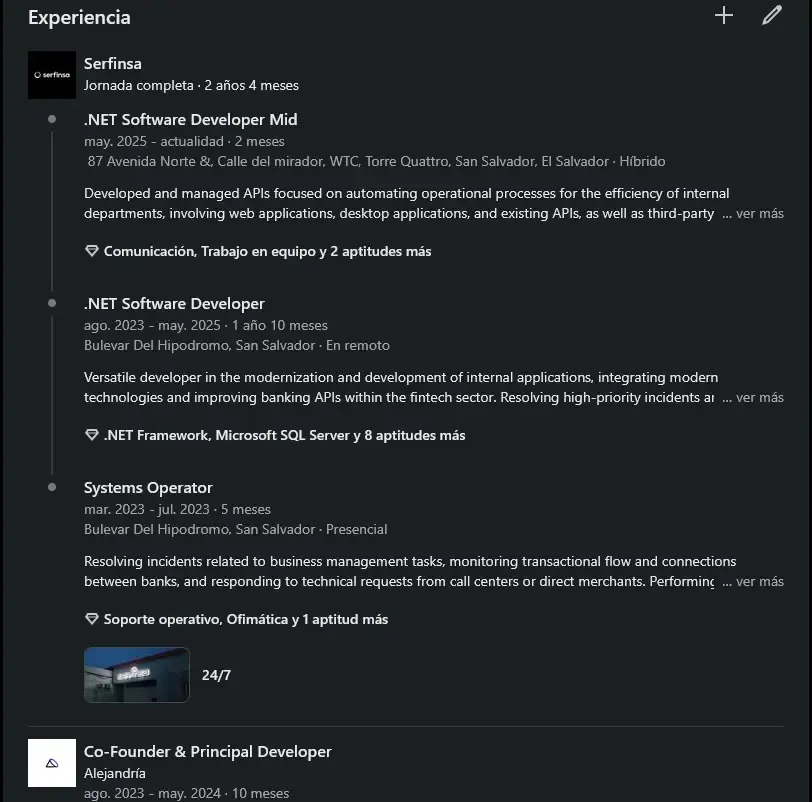The width and height of the screenshot is (812, 802).
Task: Select the ".NET Software Developer Mid" job title
Action: [x=189, y=119]
